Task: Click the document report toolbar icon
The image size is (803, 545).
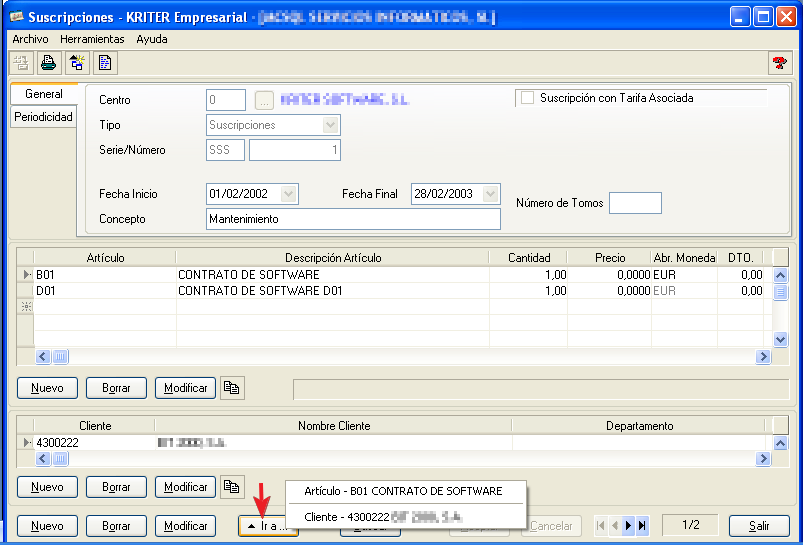Action: click(105, 64)
